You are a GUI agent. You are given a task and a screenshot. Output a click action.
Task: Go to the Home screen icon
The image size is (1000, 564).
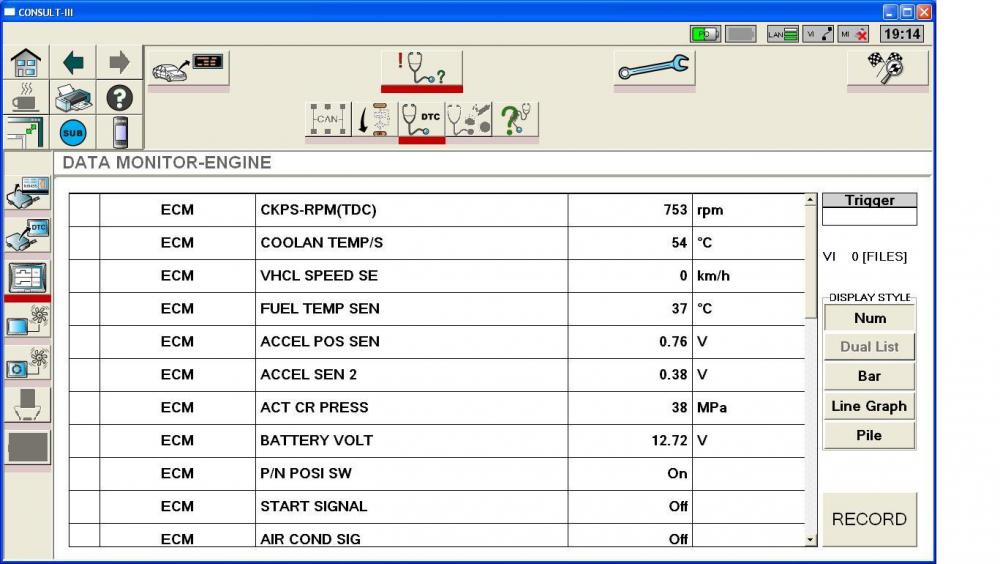[25, 63]
